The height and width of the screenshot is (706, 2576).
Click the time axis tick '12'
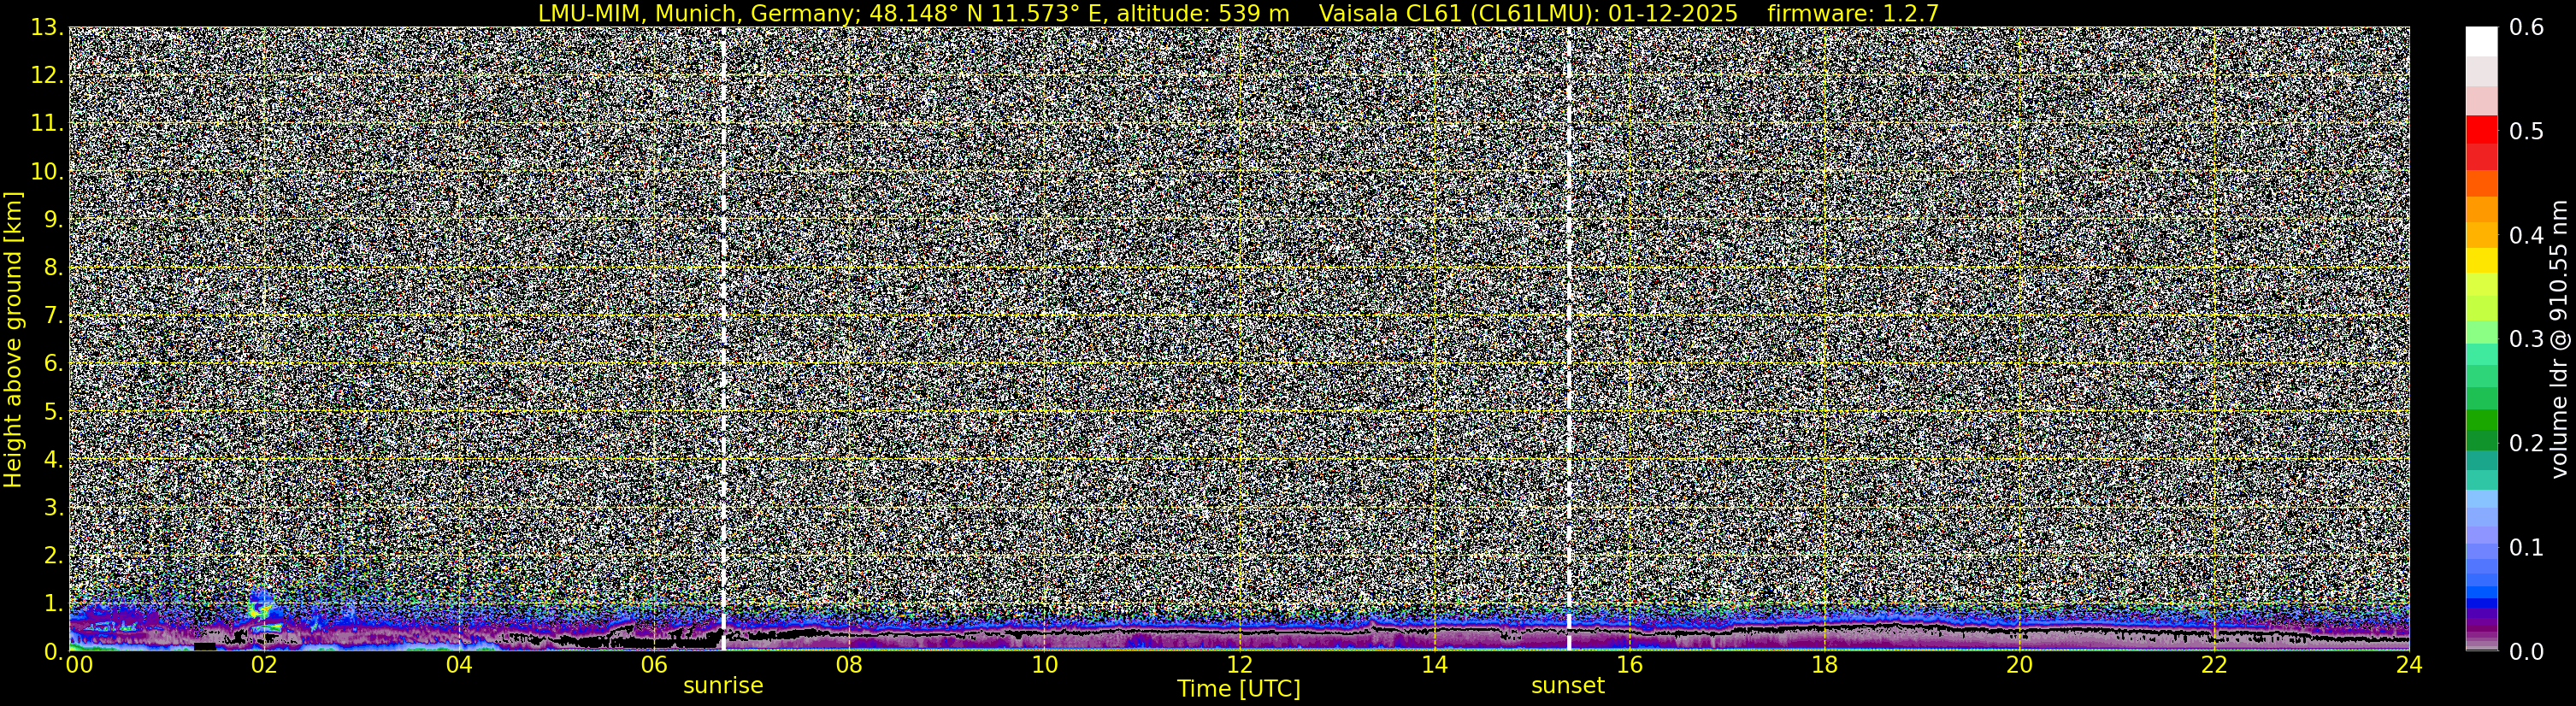(1239, 666)
